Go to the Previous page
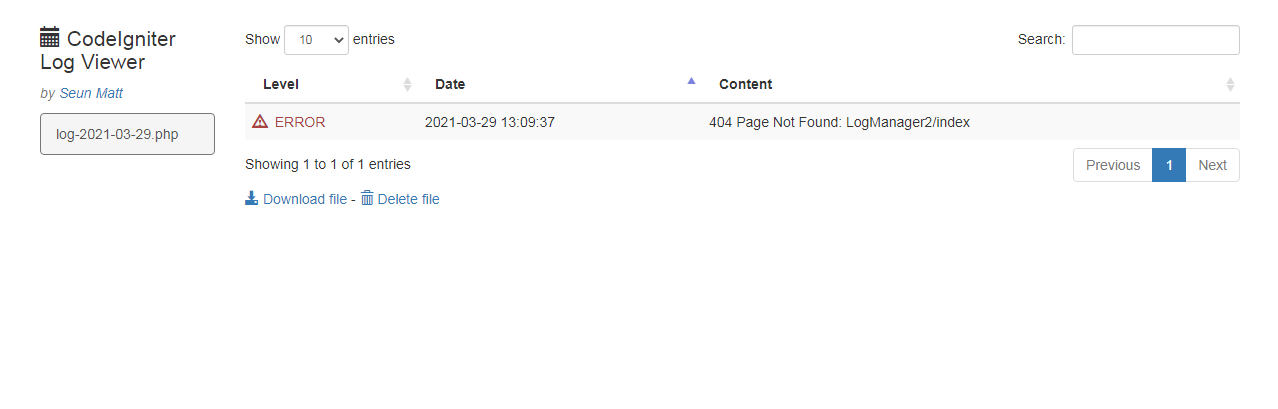This screenshot has width=1278, height=409. point(1112,165)
